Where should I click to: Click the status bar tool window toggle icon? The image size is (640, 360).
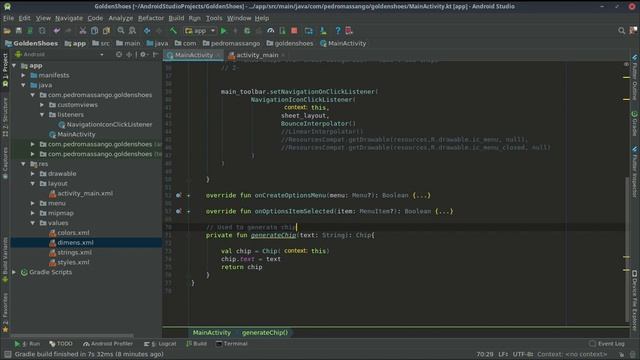click(x=8, y=354)
